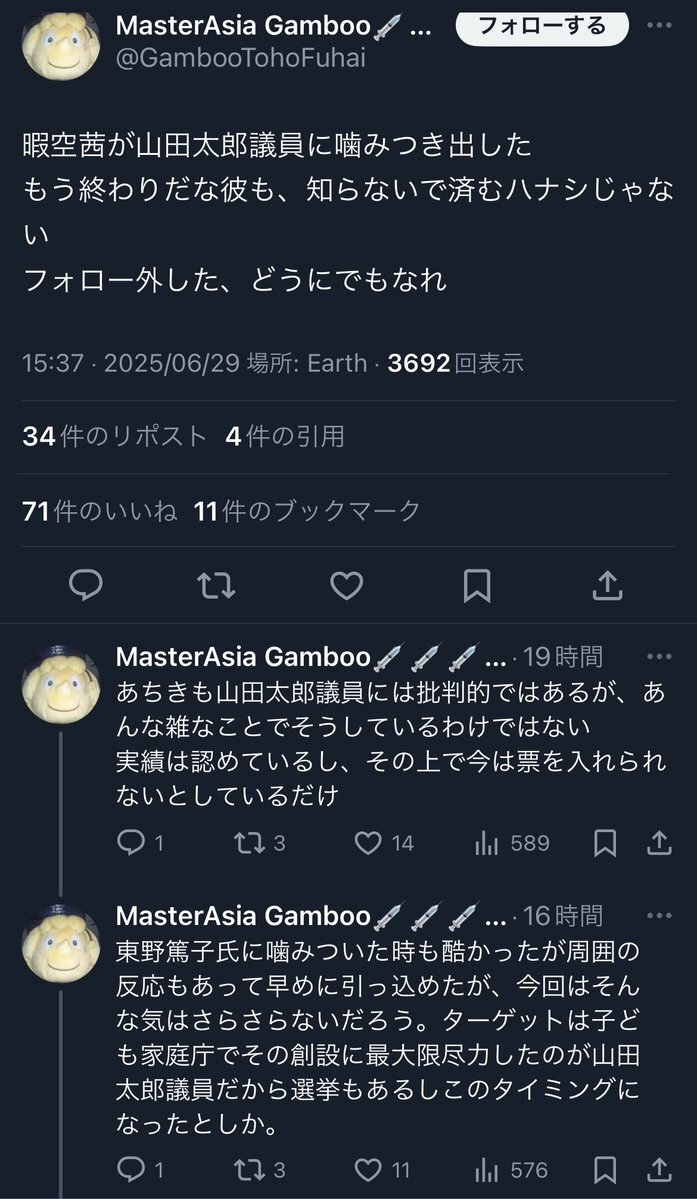Bookmark the 19時間 reply
The width and height of the screenshot is (697, 1199).
coord(605,843)
